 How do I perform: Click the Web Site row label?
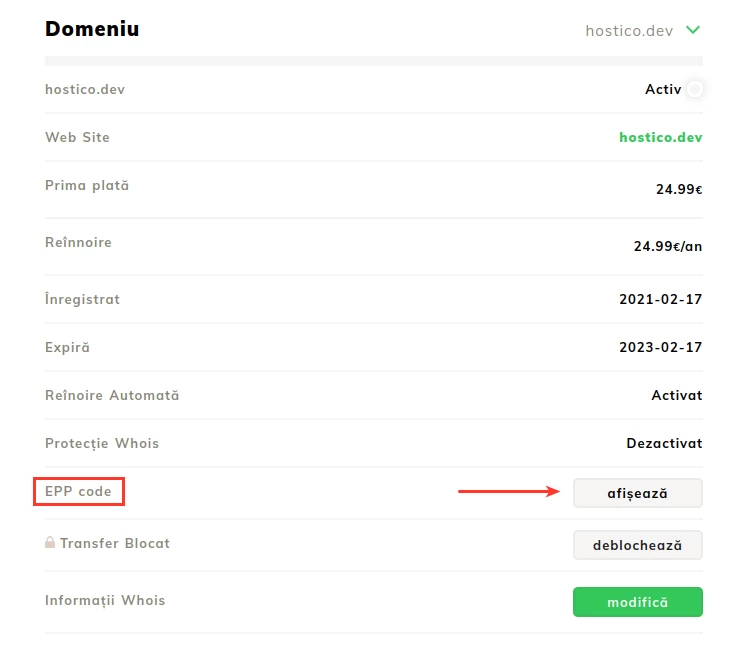(x=77, y=137)
